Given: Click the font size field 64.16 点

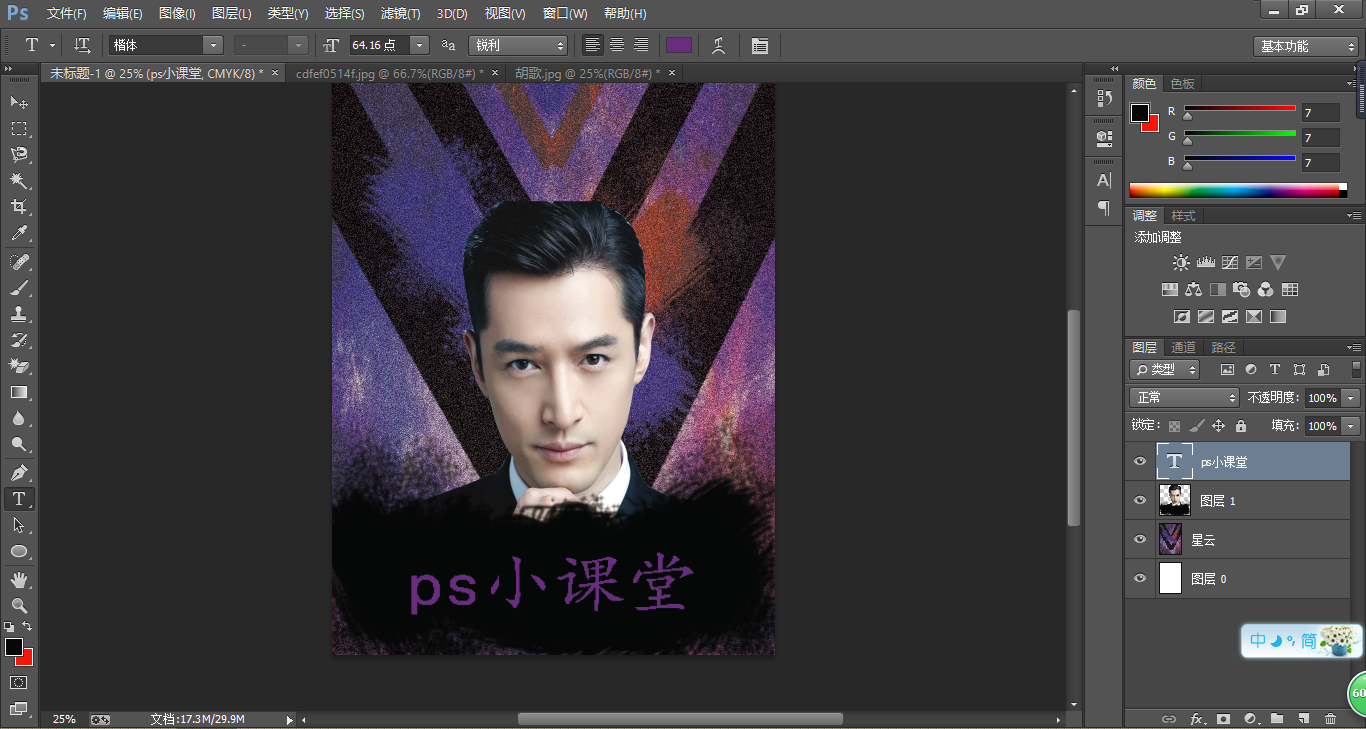Looking at the screenshot, I should click(378, 45).
